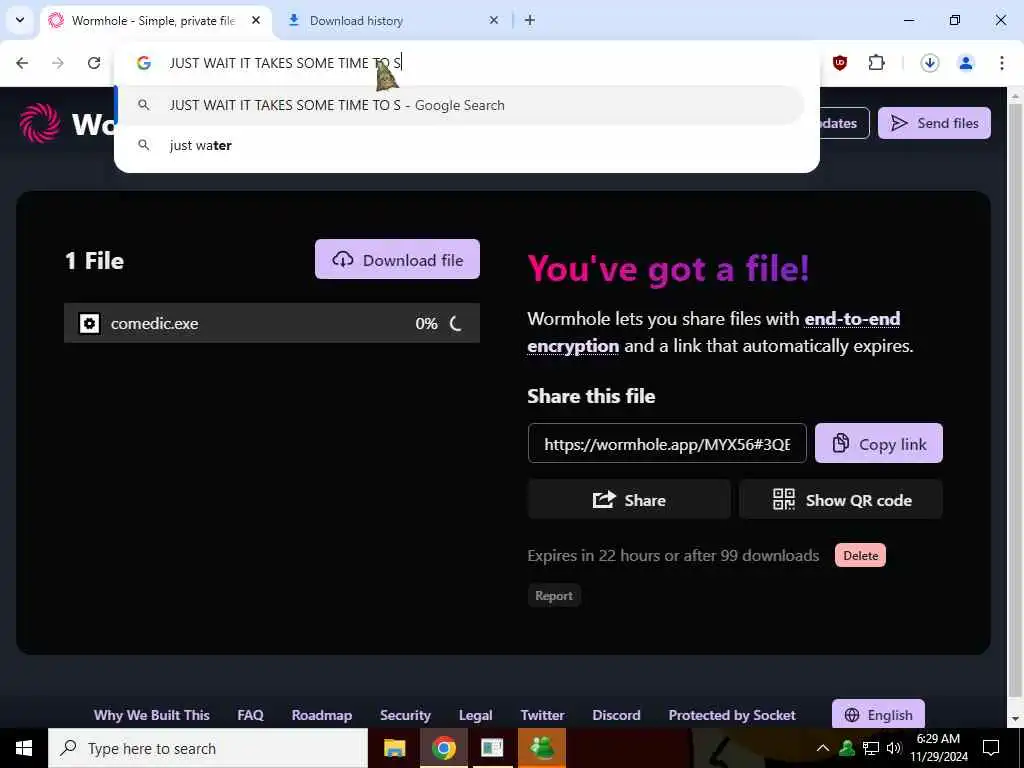This screenshot has width=1024, height=768.
Task: Click the loading spinner next to 0%
Action: [456, 323]
